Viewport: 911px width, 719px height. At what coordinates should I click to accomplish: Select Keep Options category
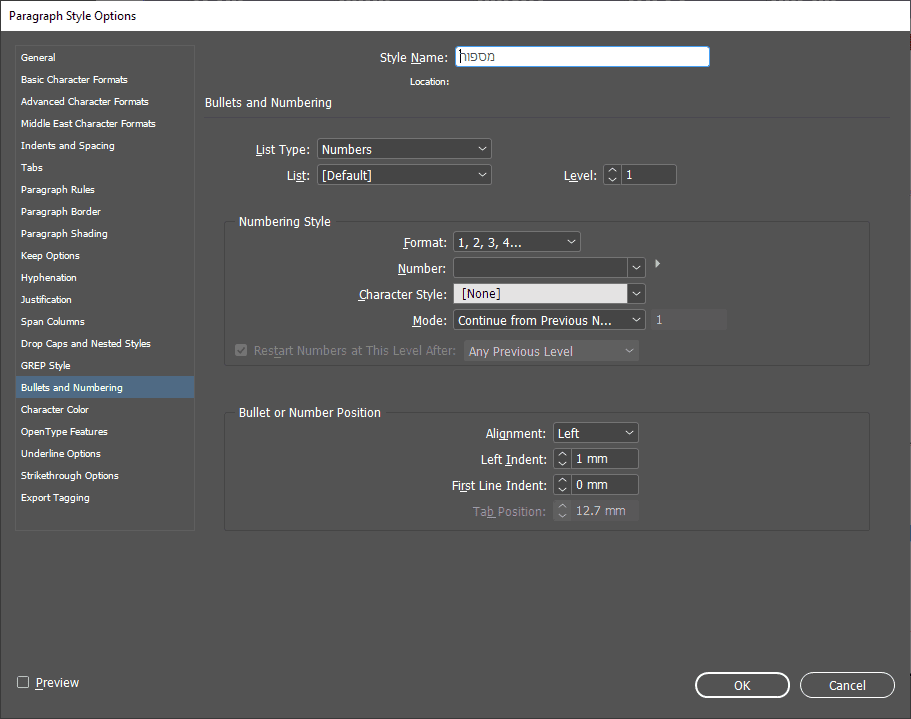(105, 256)
